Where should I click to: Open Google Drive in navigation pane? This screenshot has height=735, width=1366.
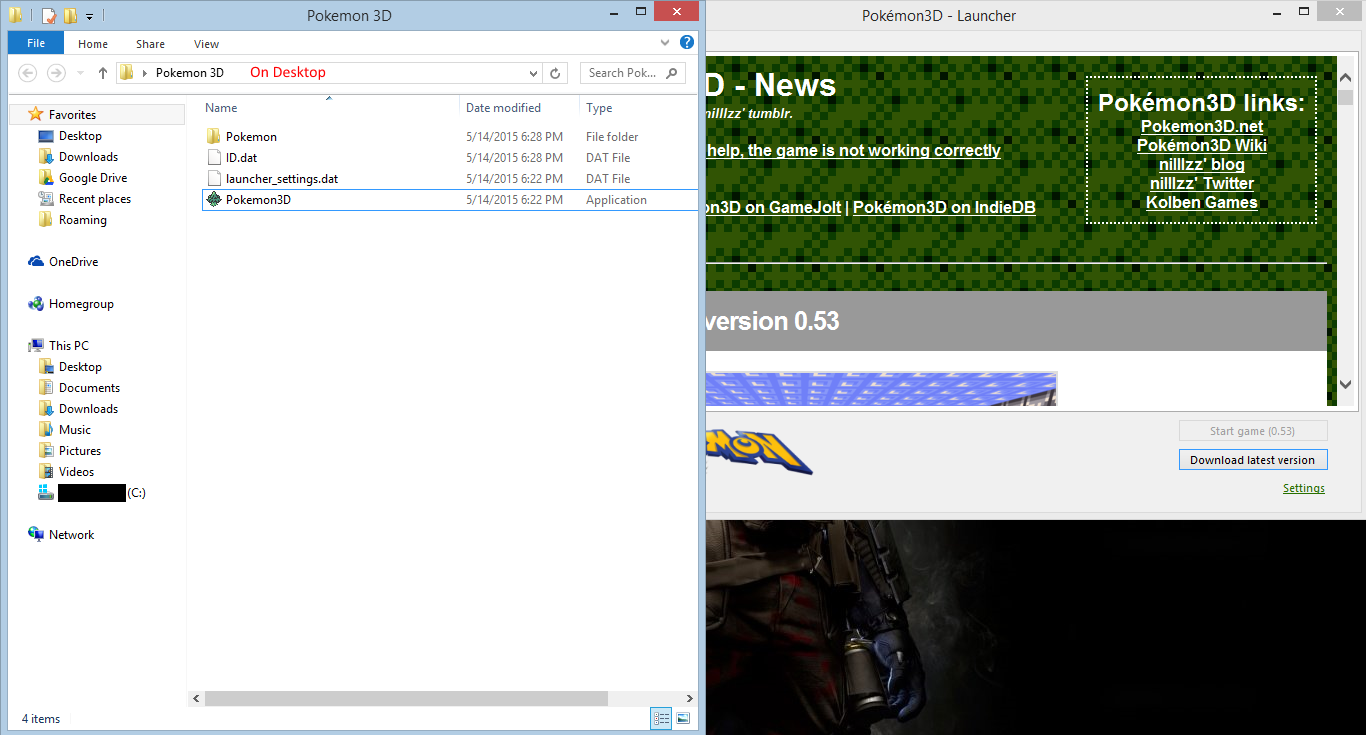pyautogui.click(x=93, y=178)
